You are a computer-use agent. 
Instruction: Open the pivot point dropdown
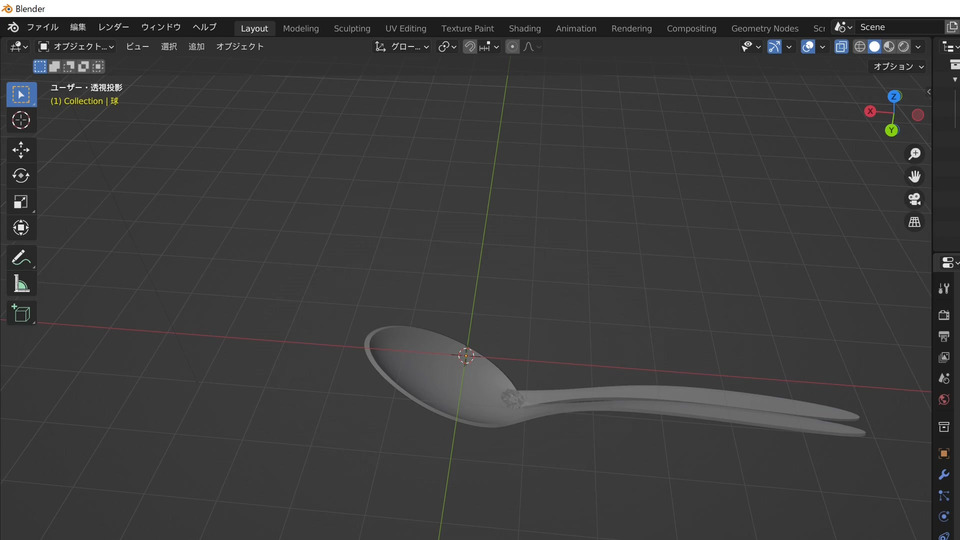tap(448, 47)
